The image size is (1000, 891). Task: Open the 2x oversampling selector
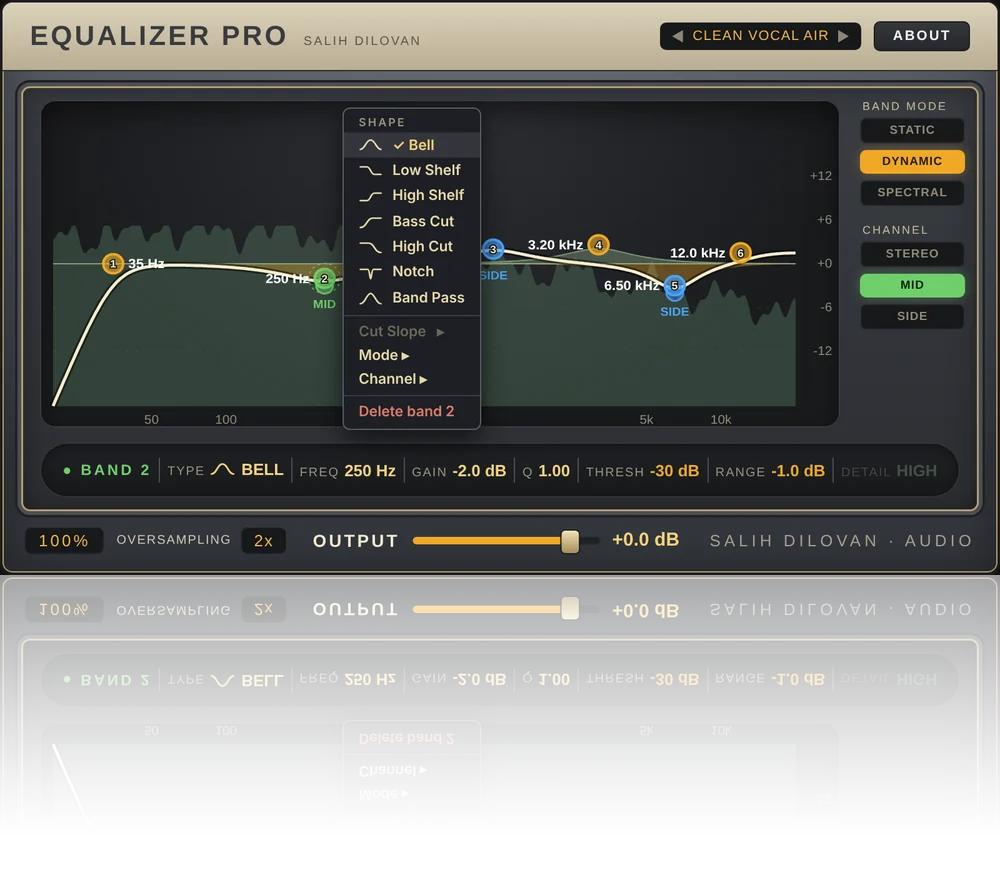tap(263, 541)
